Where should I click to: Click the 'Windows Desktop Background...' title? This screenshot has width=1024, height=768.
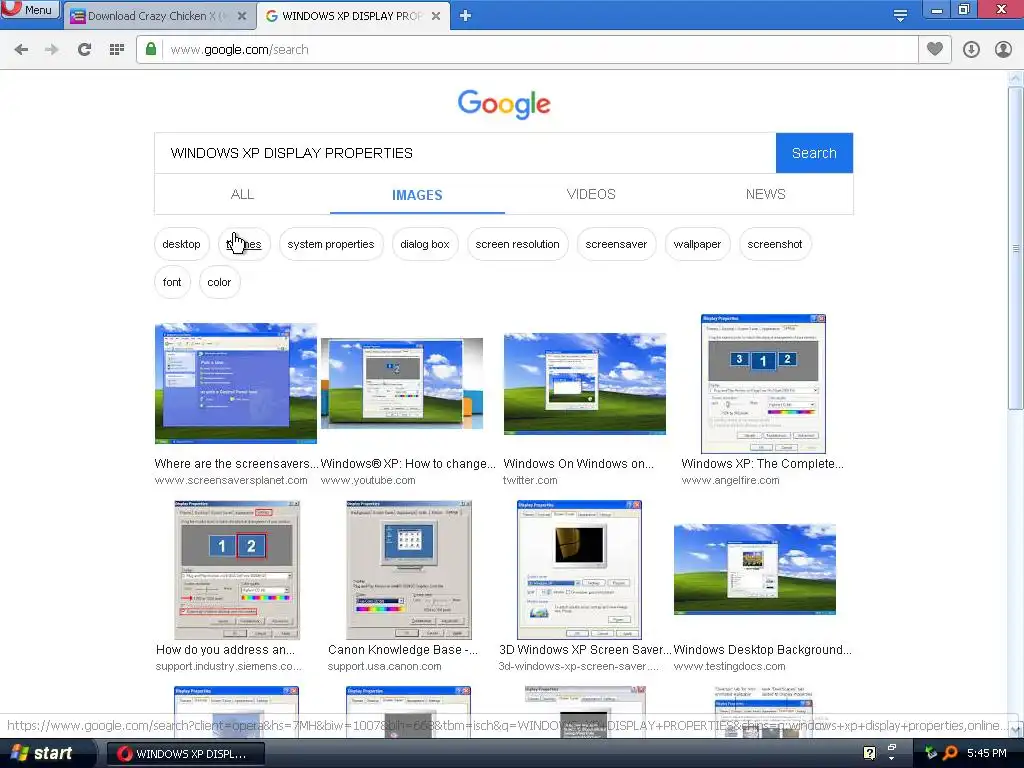pyautogui.click(x=762, y=650)
